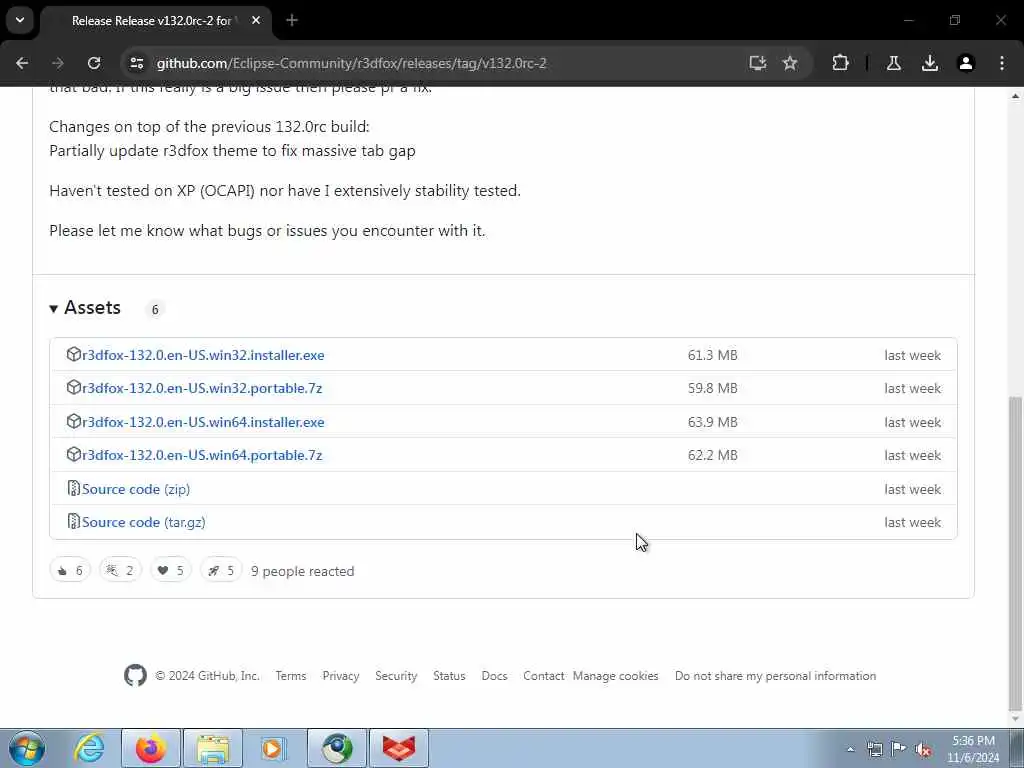Open Chrome three-dot menu
This screenshot has width=1024, height=768.
[x=1002, y=63]
